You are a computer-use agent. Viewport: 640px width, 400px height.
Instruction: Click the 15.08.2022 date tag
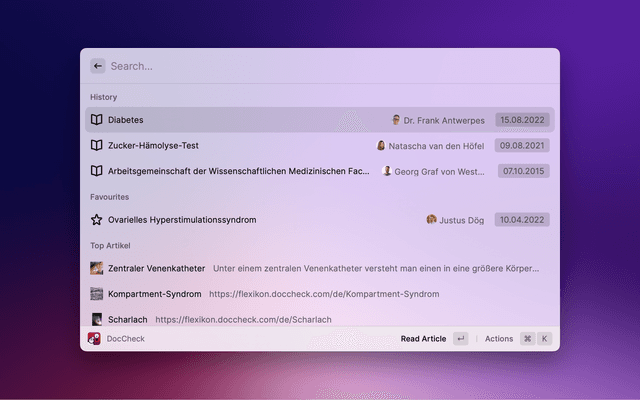(x=522, y=120)
